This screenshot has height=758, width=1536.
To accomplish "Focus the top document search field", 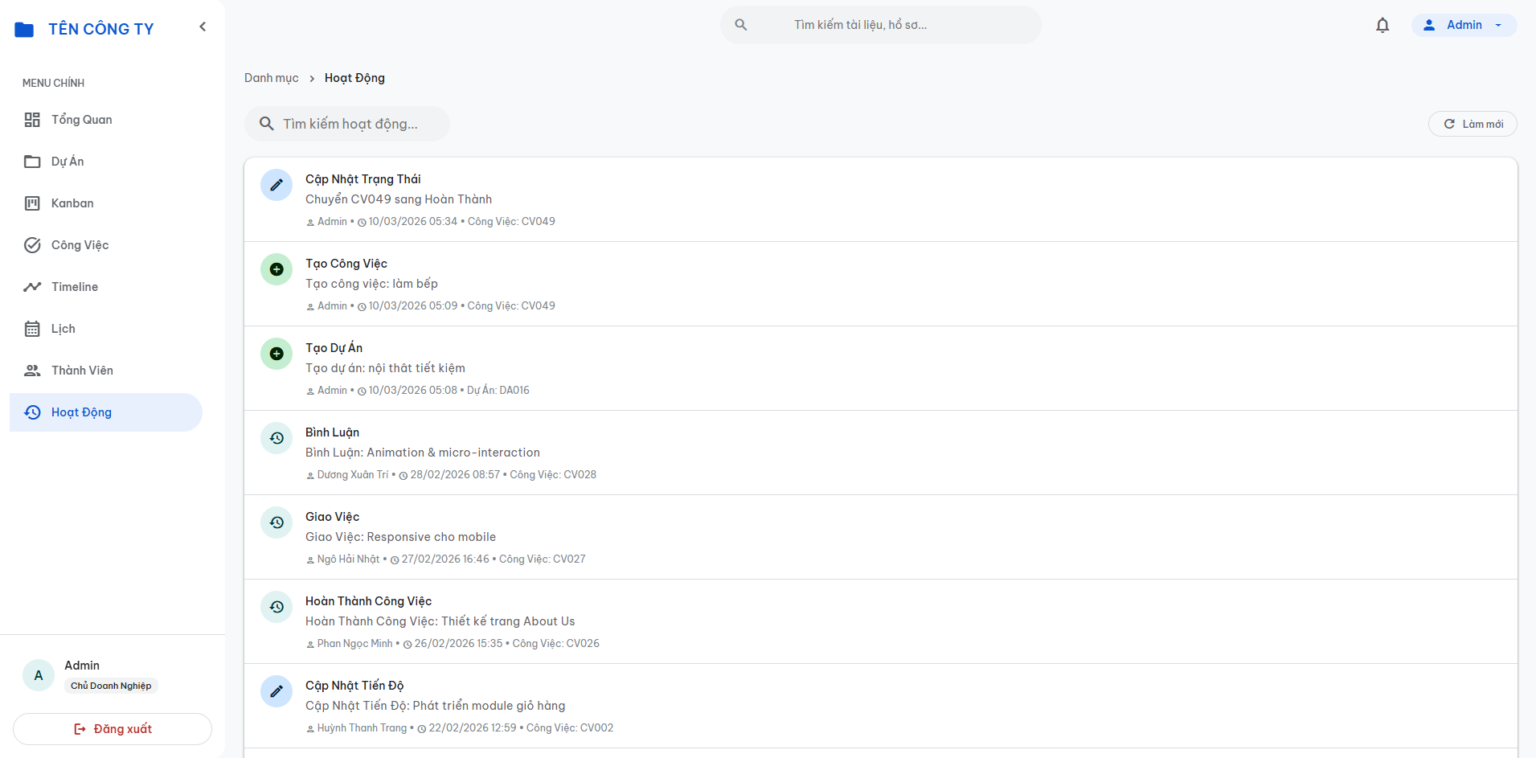I will pyautogui.click(x=881, y=25).
